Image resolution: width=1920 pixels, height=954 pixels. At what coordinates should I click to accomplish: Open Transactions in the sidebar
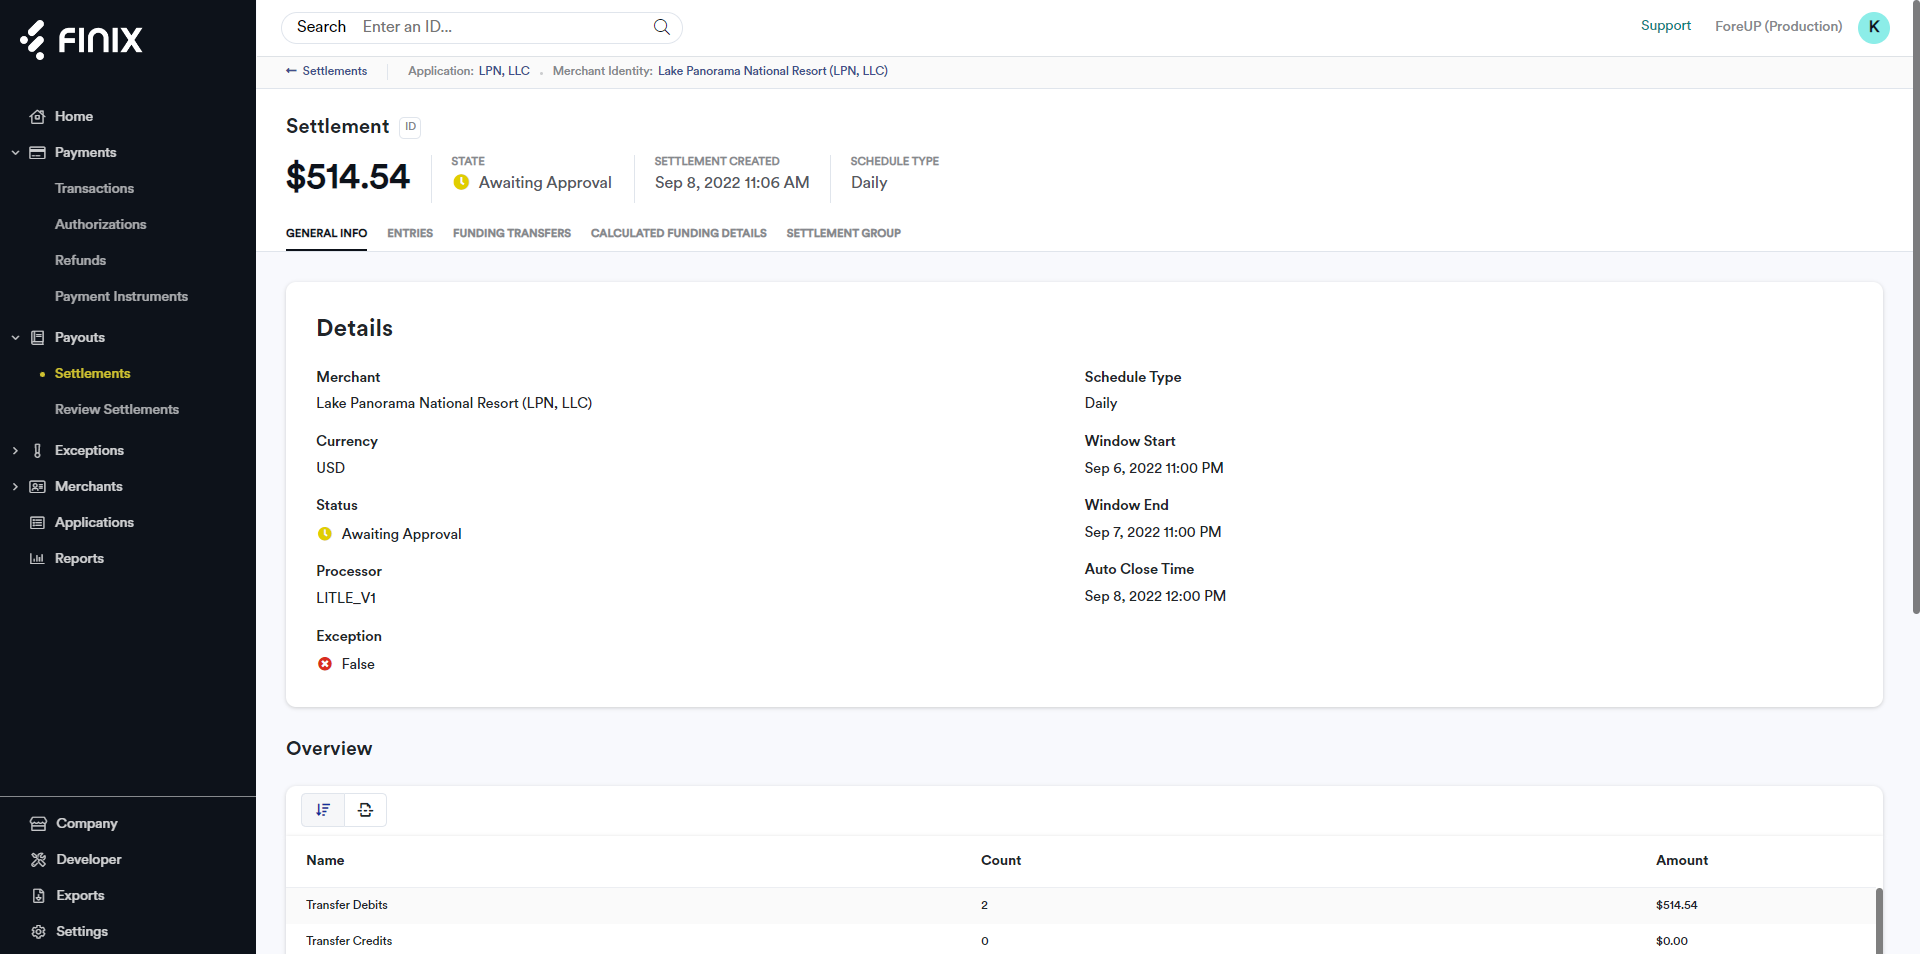[94, 189]
